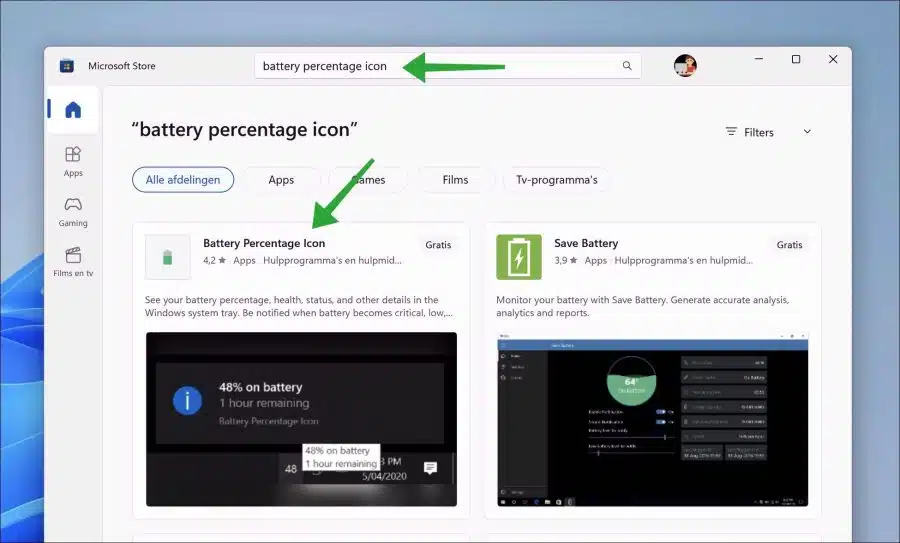Click Gratis button for Save Battery

tap(789, 245)
